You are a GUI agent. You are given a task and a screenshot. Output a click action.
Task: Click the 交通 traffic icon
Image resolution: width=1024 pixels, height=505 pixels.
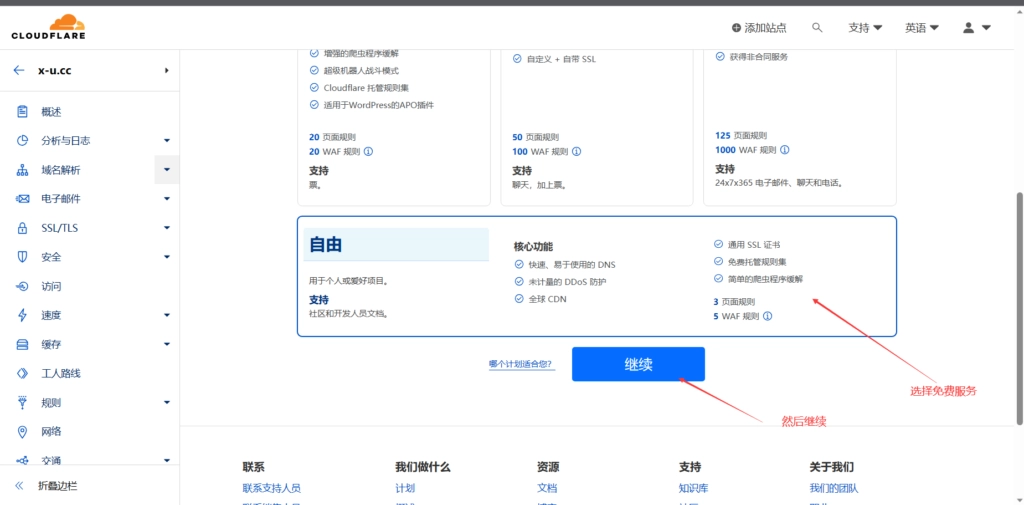click(22, 461)
